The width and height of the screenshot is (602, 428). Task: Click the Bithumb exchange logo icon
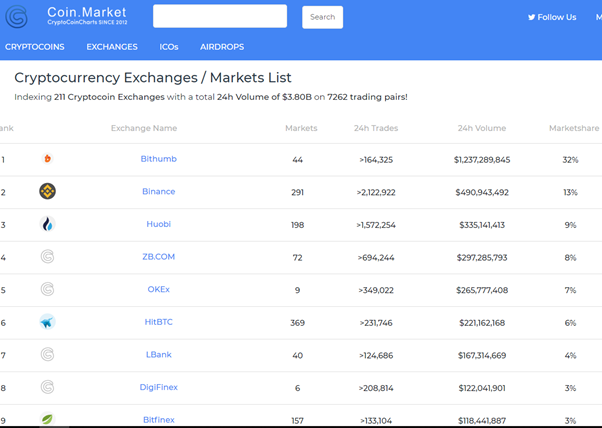pos(47,159)
